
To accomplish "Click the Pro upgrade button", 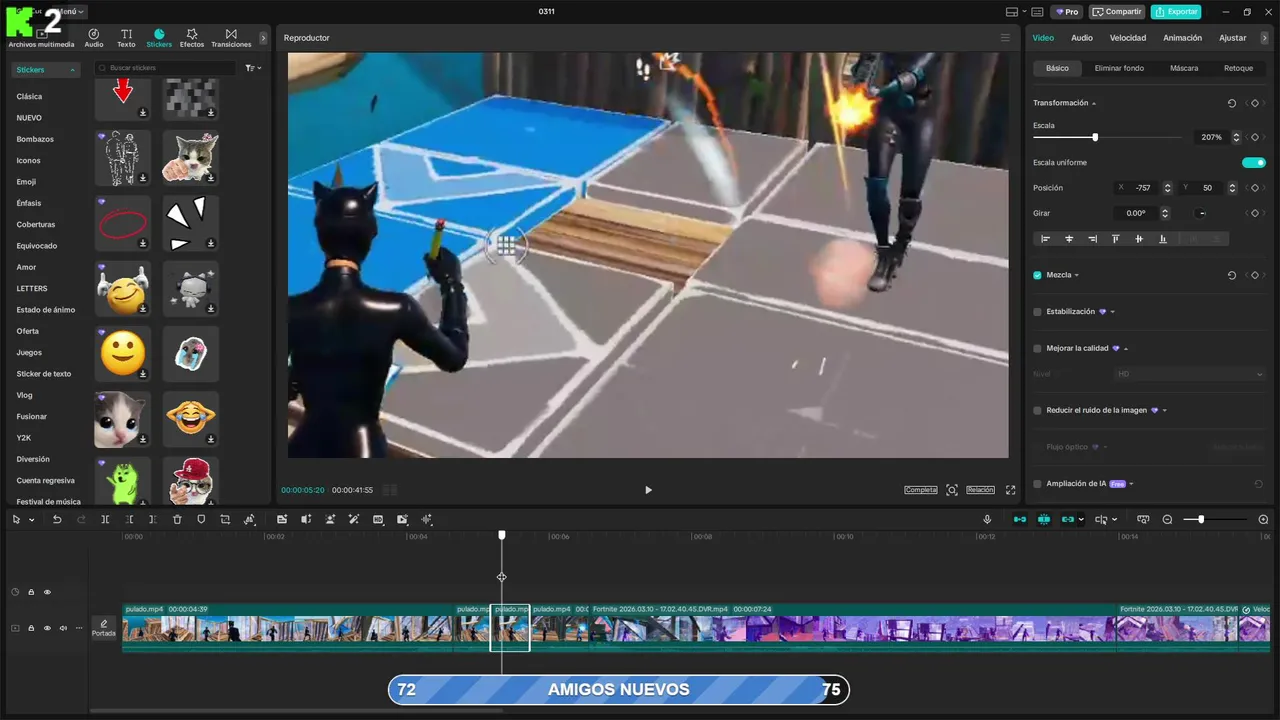I will pos(1067,12).
